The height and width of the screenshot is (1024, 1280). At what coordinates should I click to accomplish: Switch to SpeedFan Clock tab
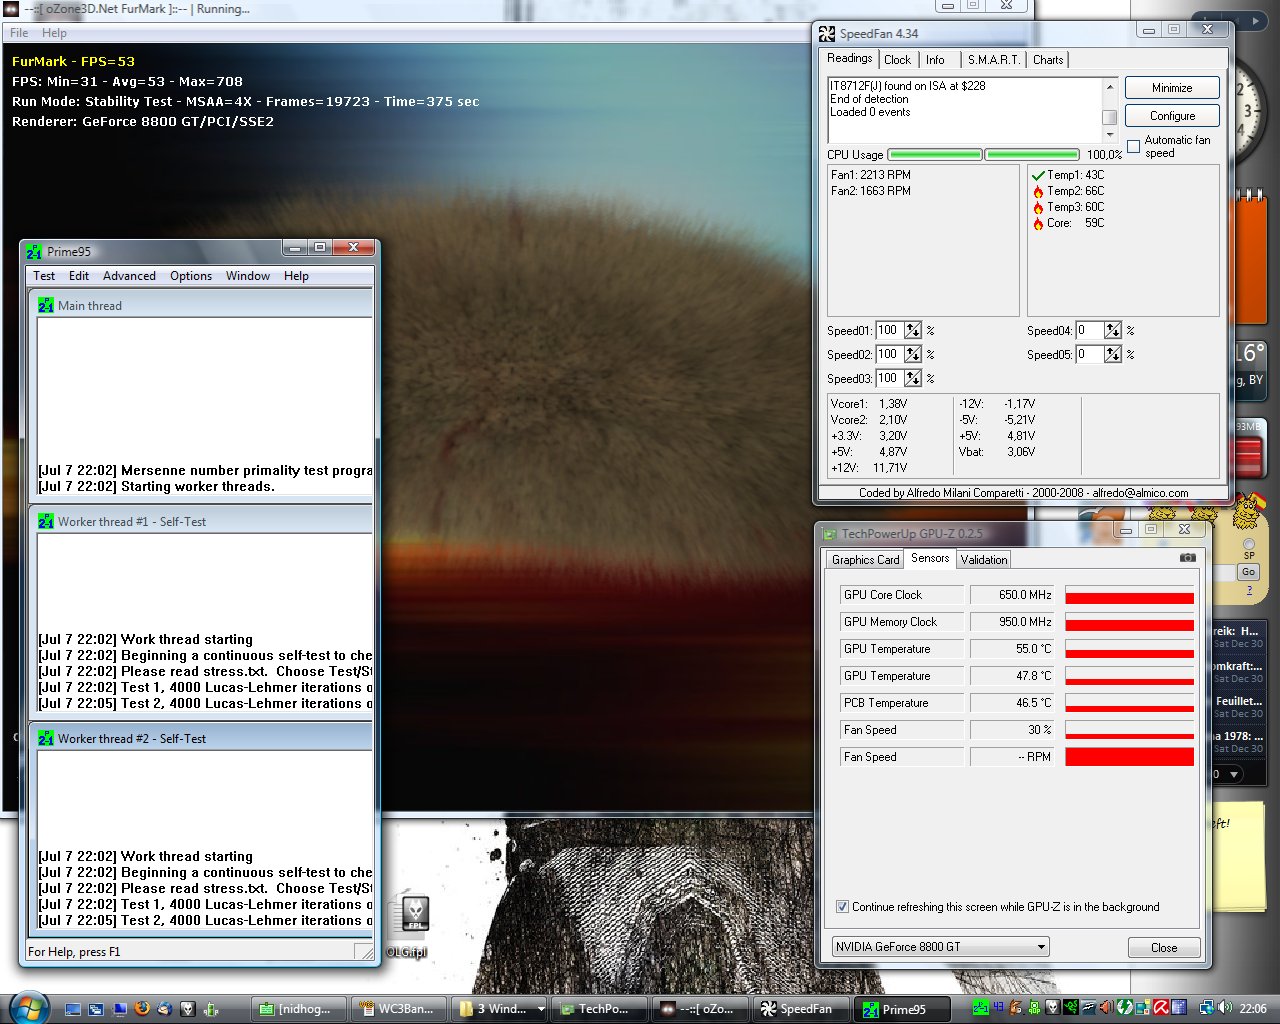click(x=897, y=60)
